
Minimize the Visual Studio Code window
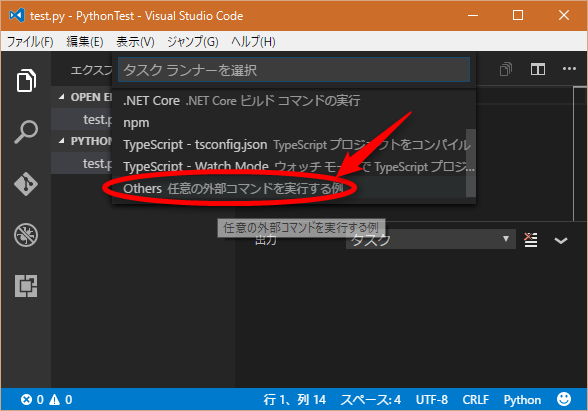(473, 15)
